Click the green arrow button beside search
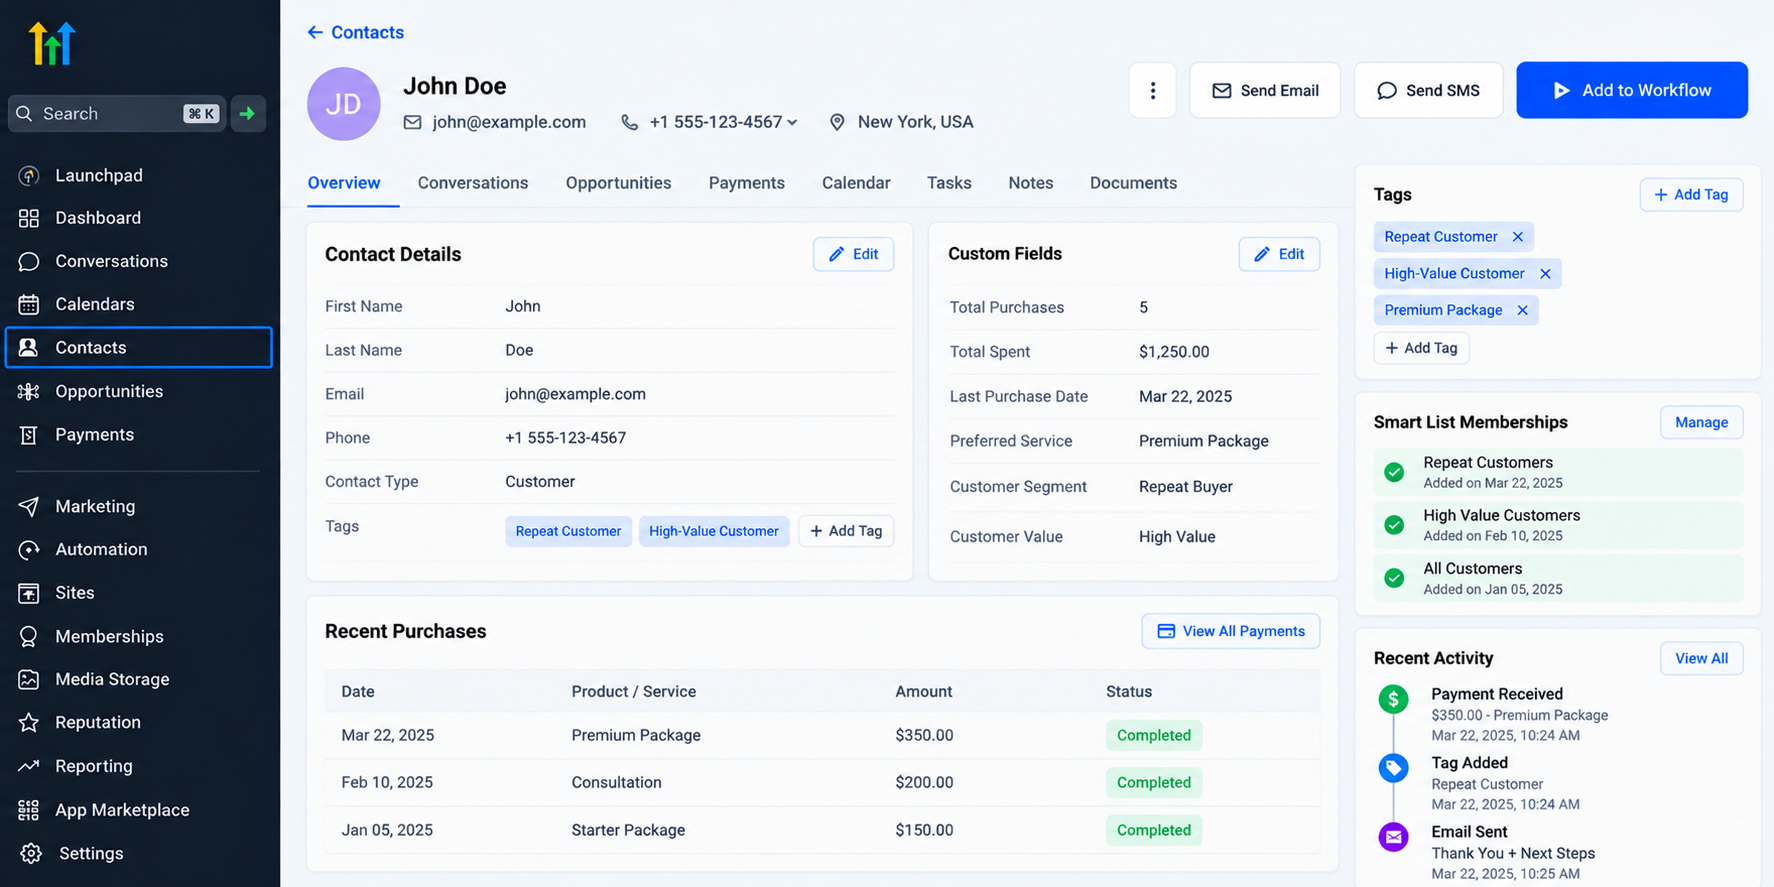 click(247, 114)
